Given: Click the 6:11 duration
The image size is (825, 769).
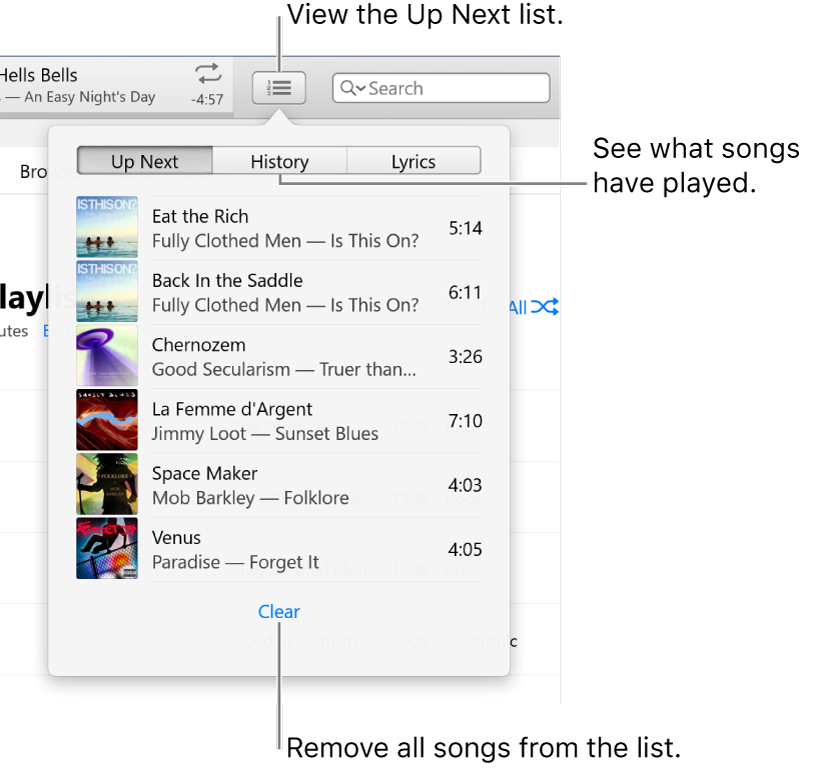Looking at the screenshot, I should (465, 292).
